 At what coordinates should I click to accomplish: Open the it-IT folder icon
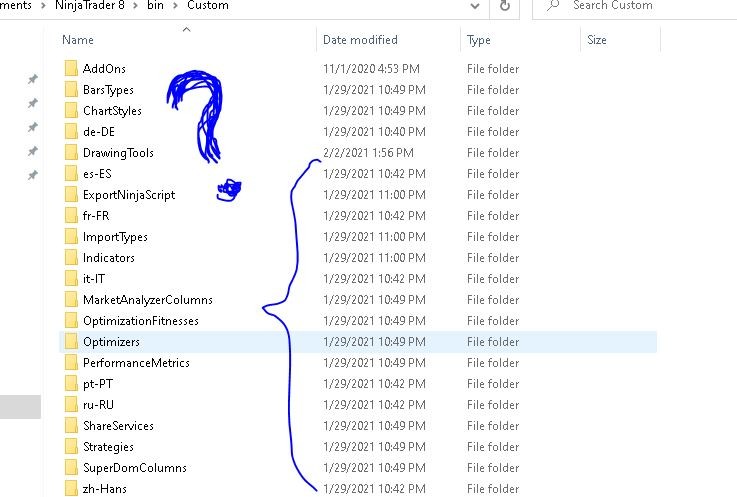71,278
